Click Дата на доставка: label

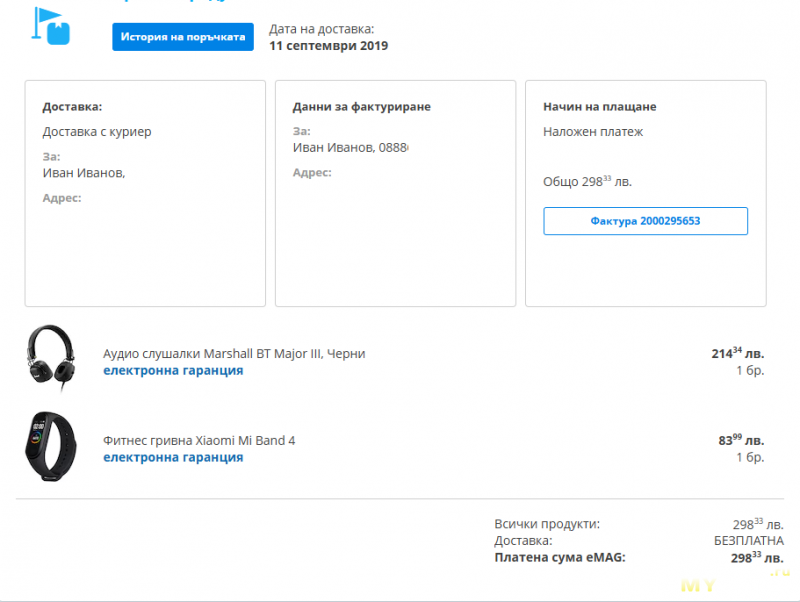[x=321, y=29]
